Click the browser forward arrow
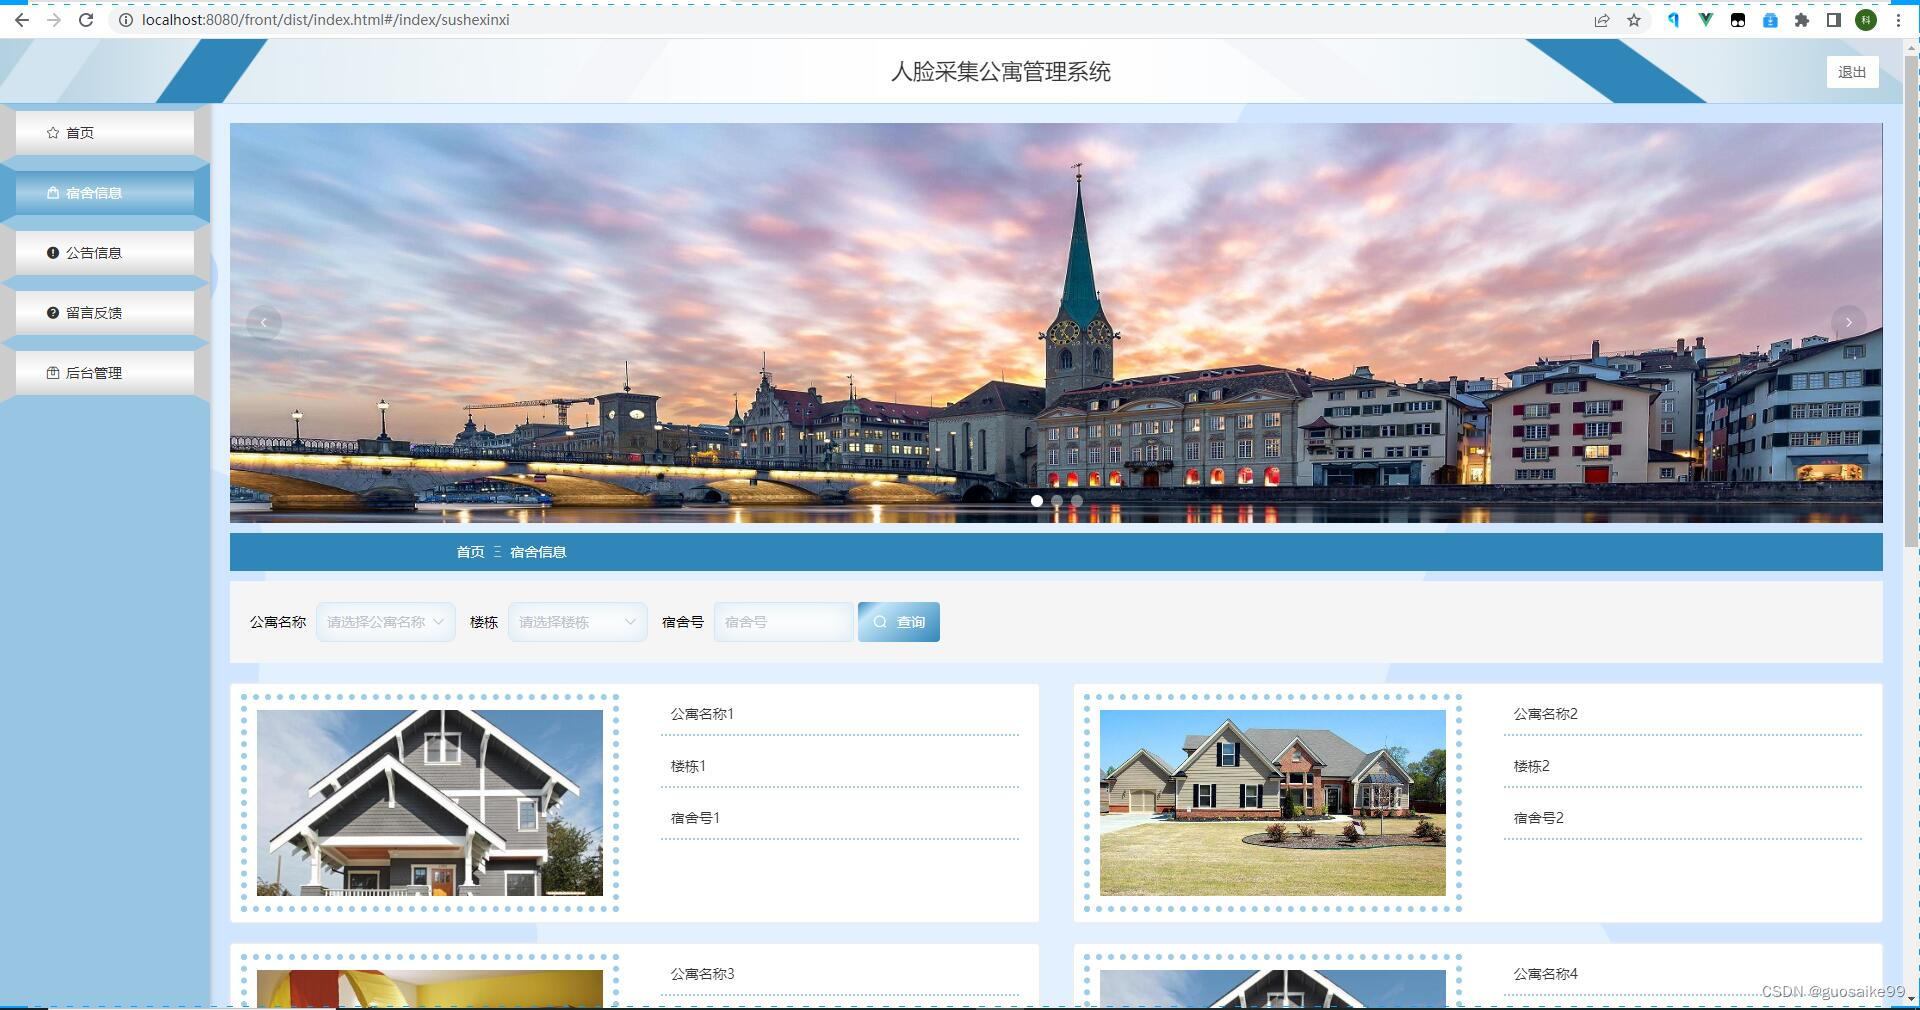The image size is (1920, 1010). click(54, 20)
